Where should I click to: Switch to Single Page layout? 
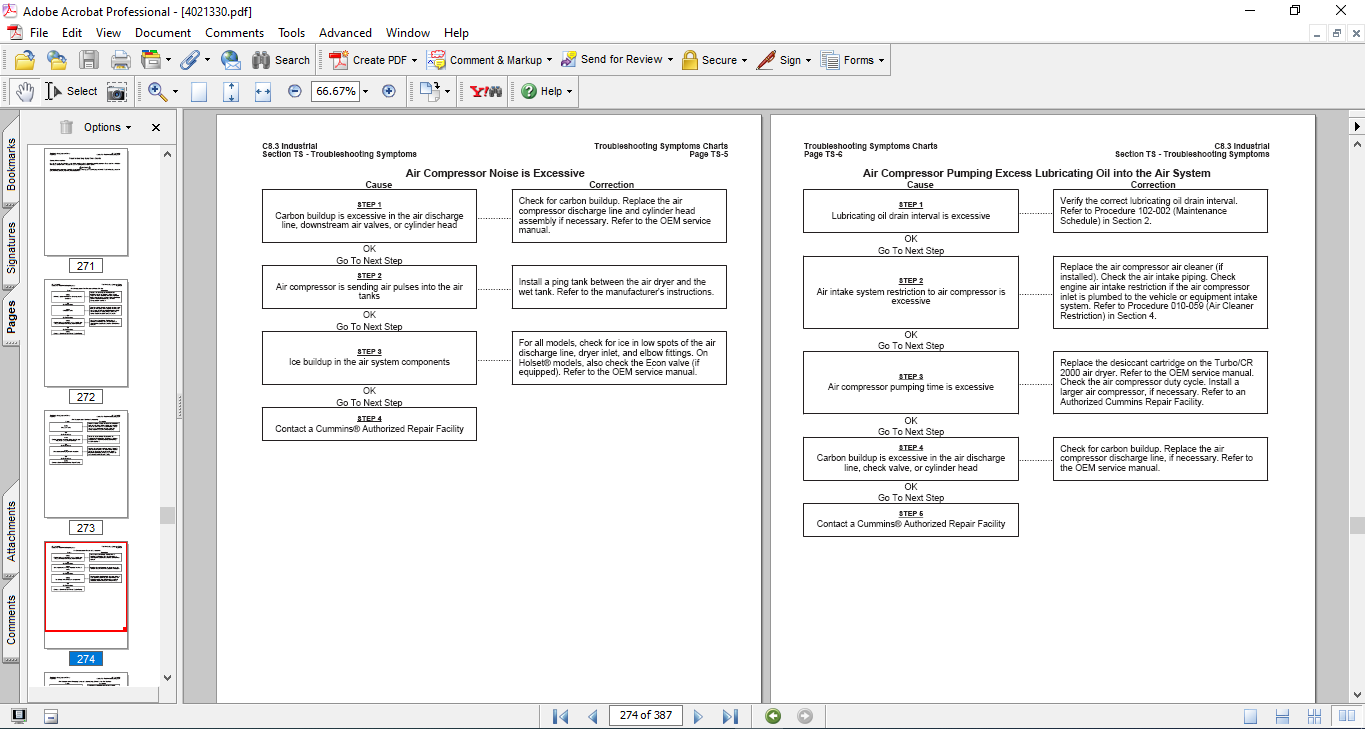(x=1250, y=716)
